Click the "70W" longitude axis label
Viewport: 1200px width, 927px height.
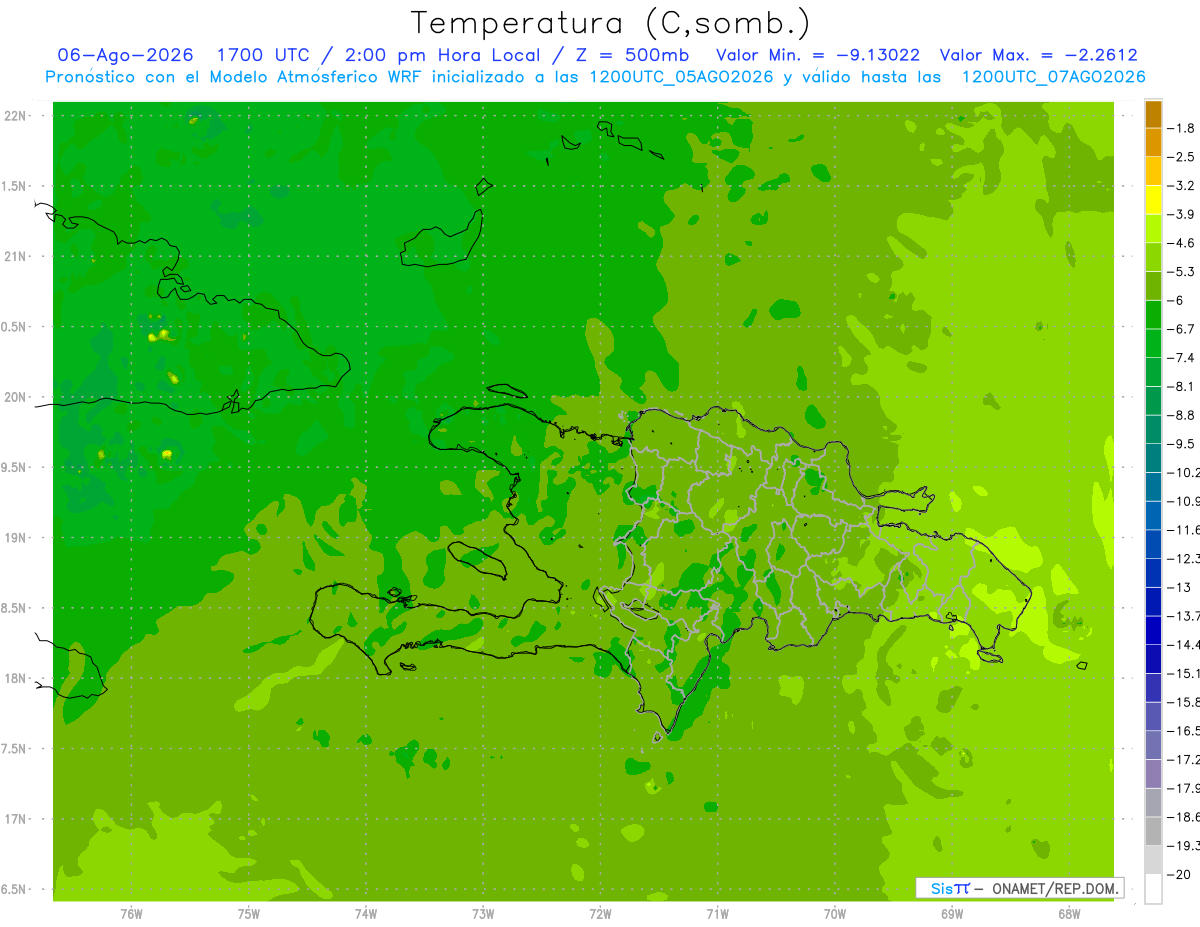[835, 912]
